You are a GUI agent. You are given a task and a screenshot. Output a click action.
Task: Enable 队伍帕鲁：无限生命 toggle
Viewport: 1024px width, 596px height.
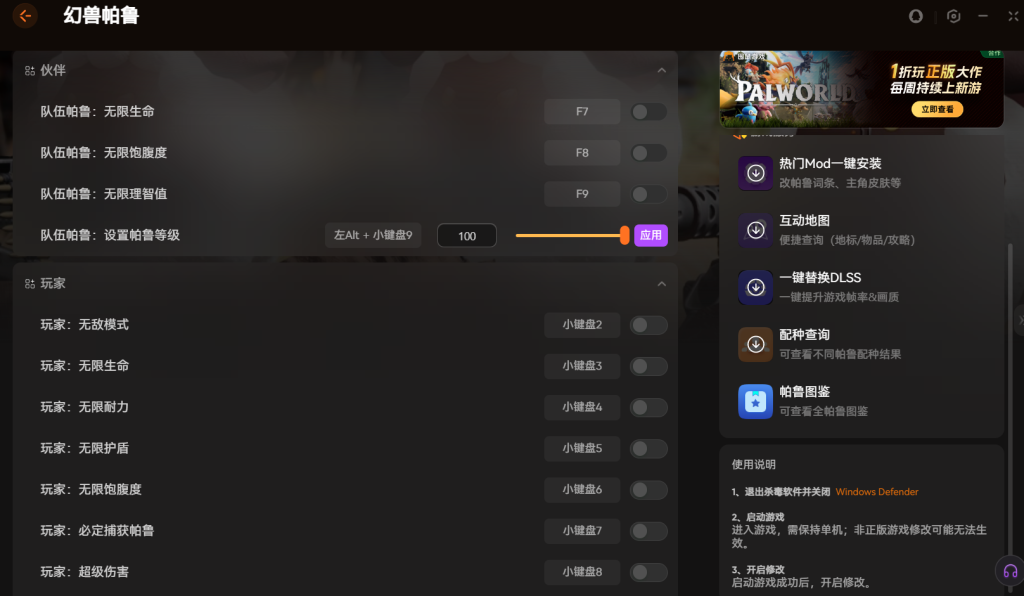649,112
